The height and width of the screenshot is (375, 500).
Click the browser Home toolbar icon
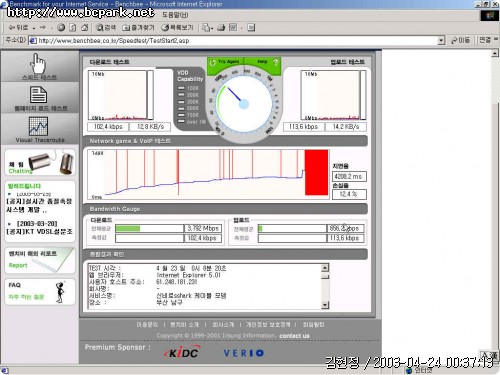click(85, 28)
